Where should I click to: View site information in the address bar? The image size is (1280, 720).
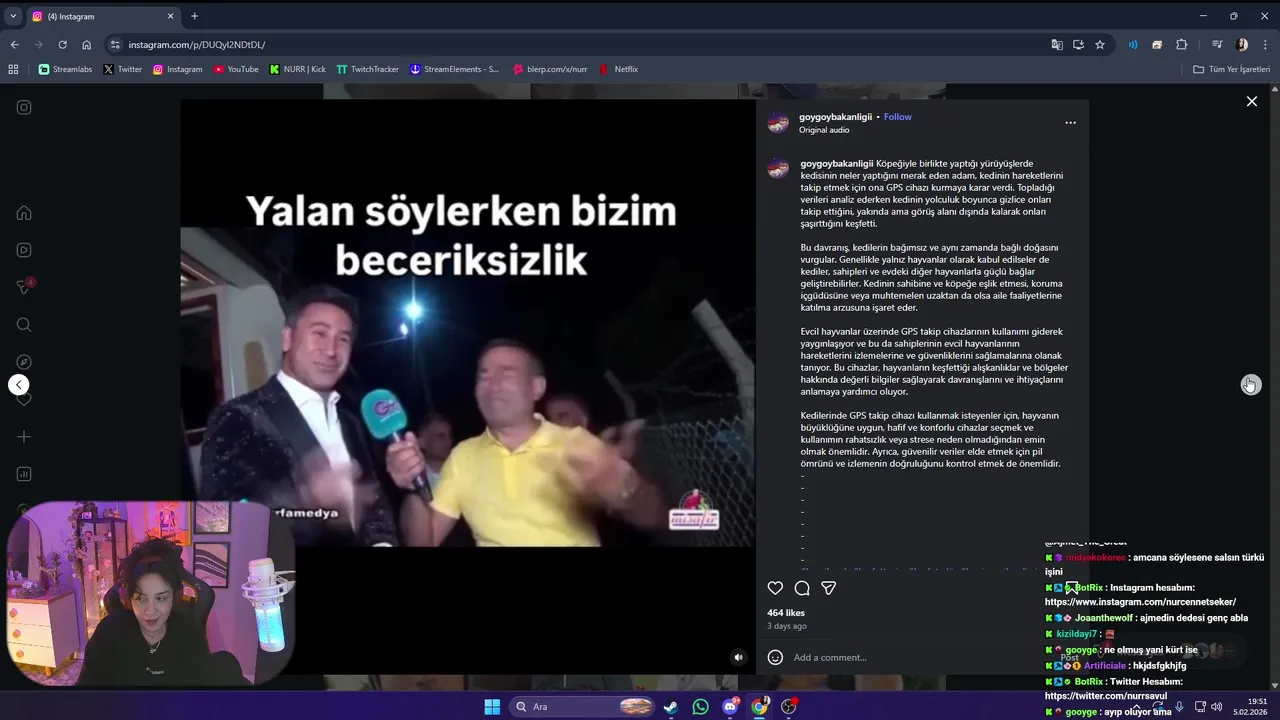point(115,44)
